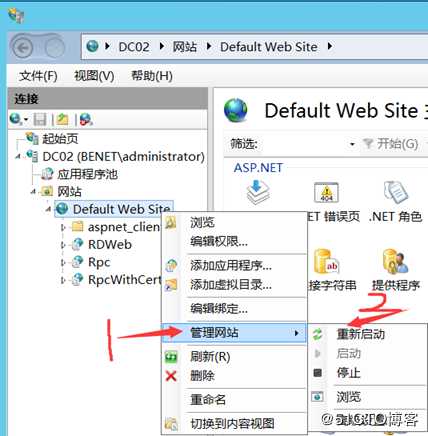Choose 编辑绑定... in the context menu
Image resolution: width=428 pixels, height=436 pixels.
coord(234,309)
